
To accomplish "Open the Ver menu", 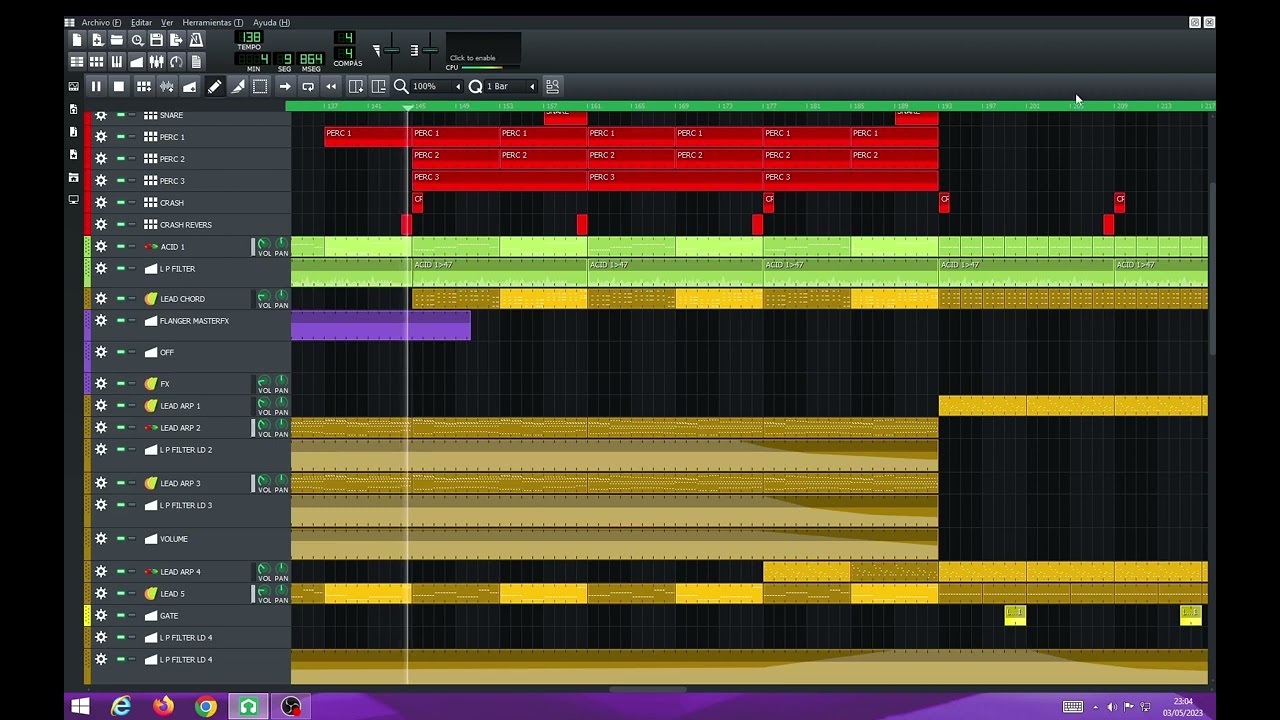I will pos(167,22).
